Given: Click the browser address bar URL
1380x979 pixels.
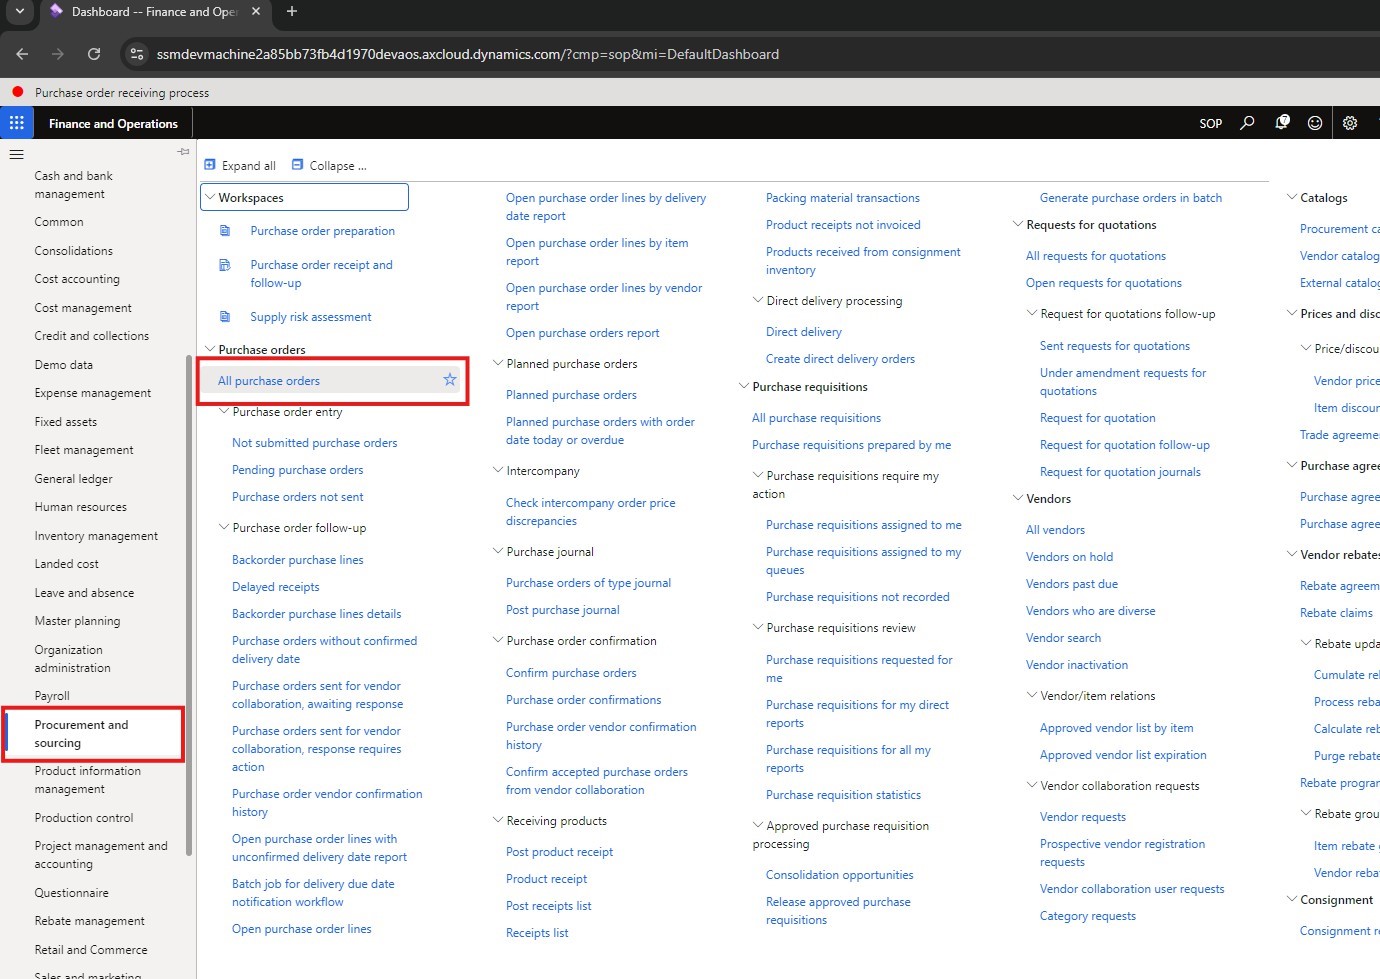Looking at the screenshot, I should click(467, 54).
